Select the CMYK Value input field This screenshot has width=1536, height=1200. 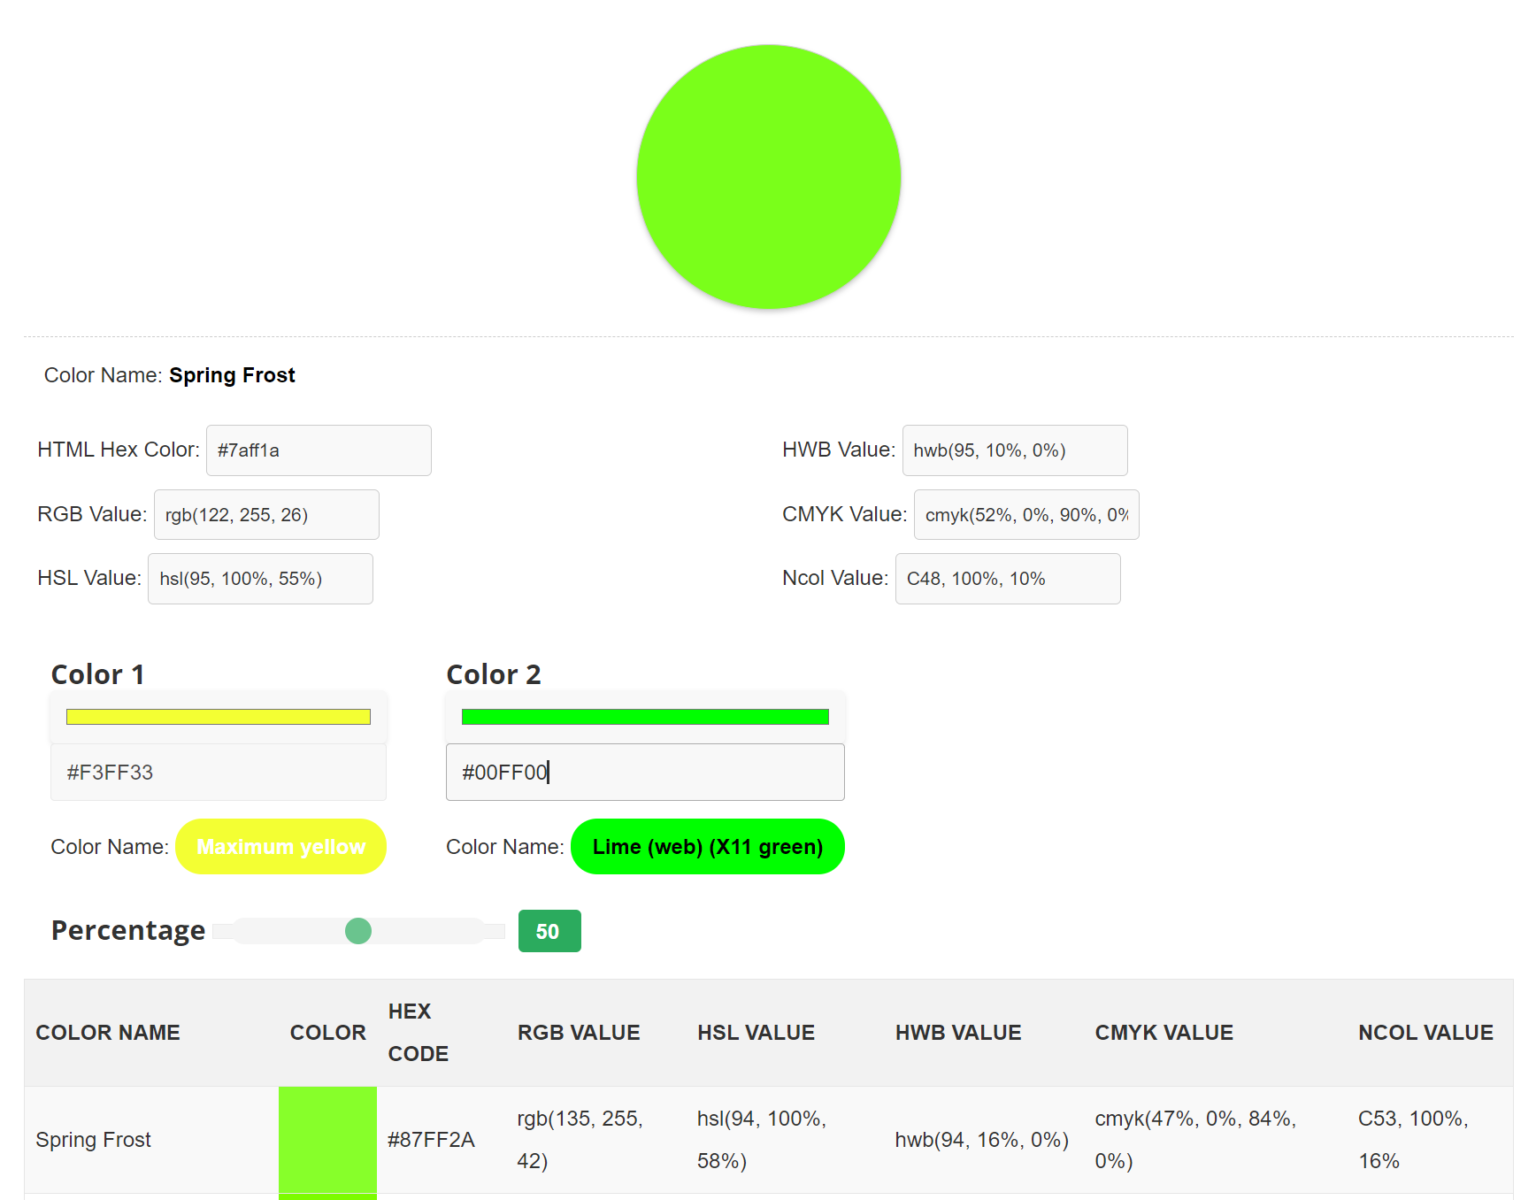1026,514
